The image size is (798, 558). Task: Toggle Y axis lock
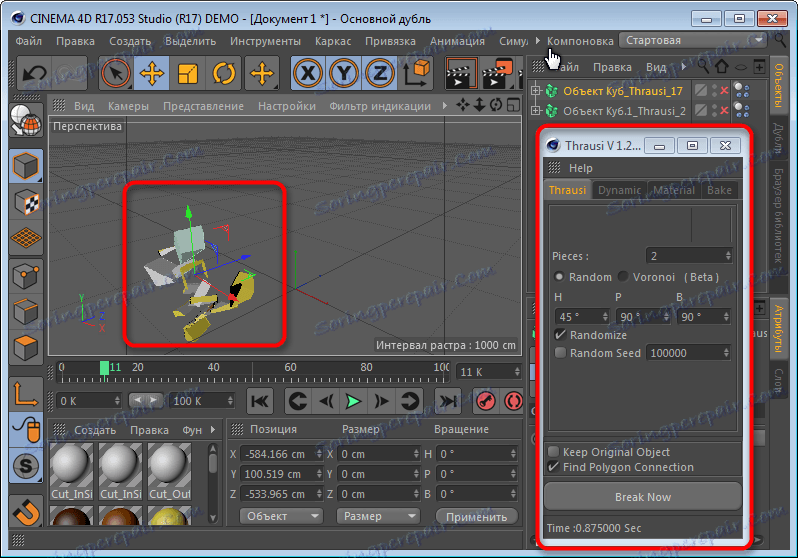344,74
